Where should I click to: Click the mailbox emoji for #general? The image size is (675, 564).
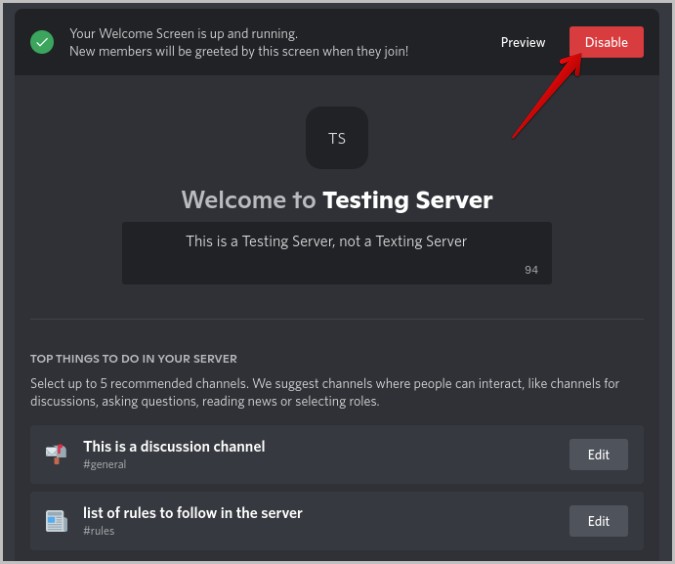click(x=56, y=454)
